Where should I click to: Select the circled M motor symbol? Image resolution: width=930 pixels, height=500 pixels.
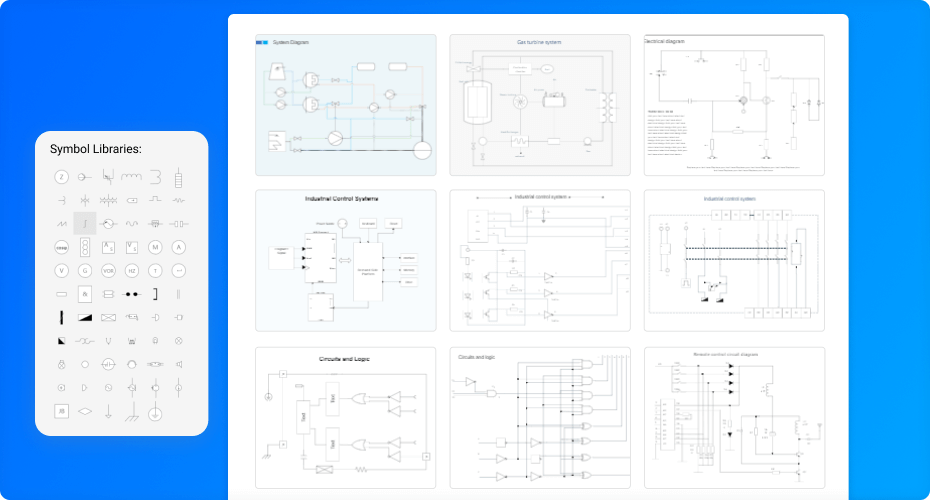155,247
